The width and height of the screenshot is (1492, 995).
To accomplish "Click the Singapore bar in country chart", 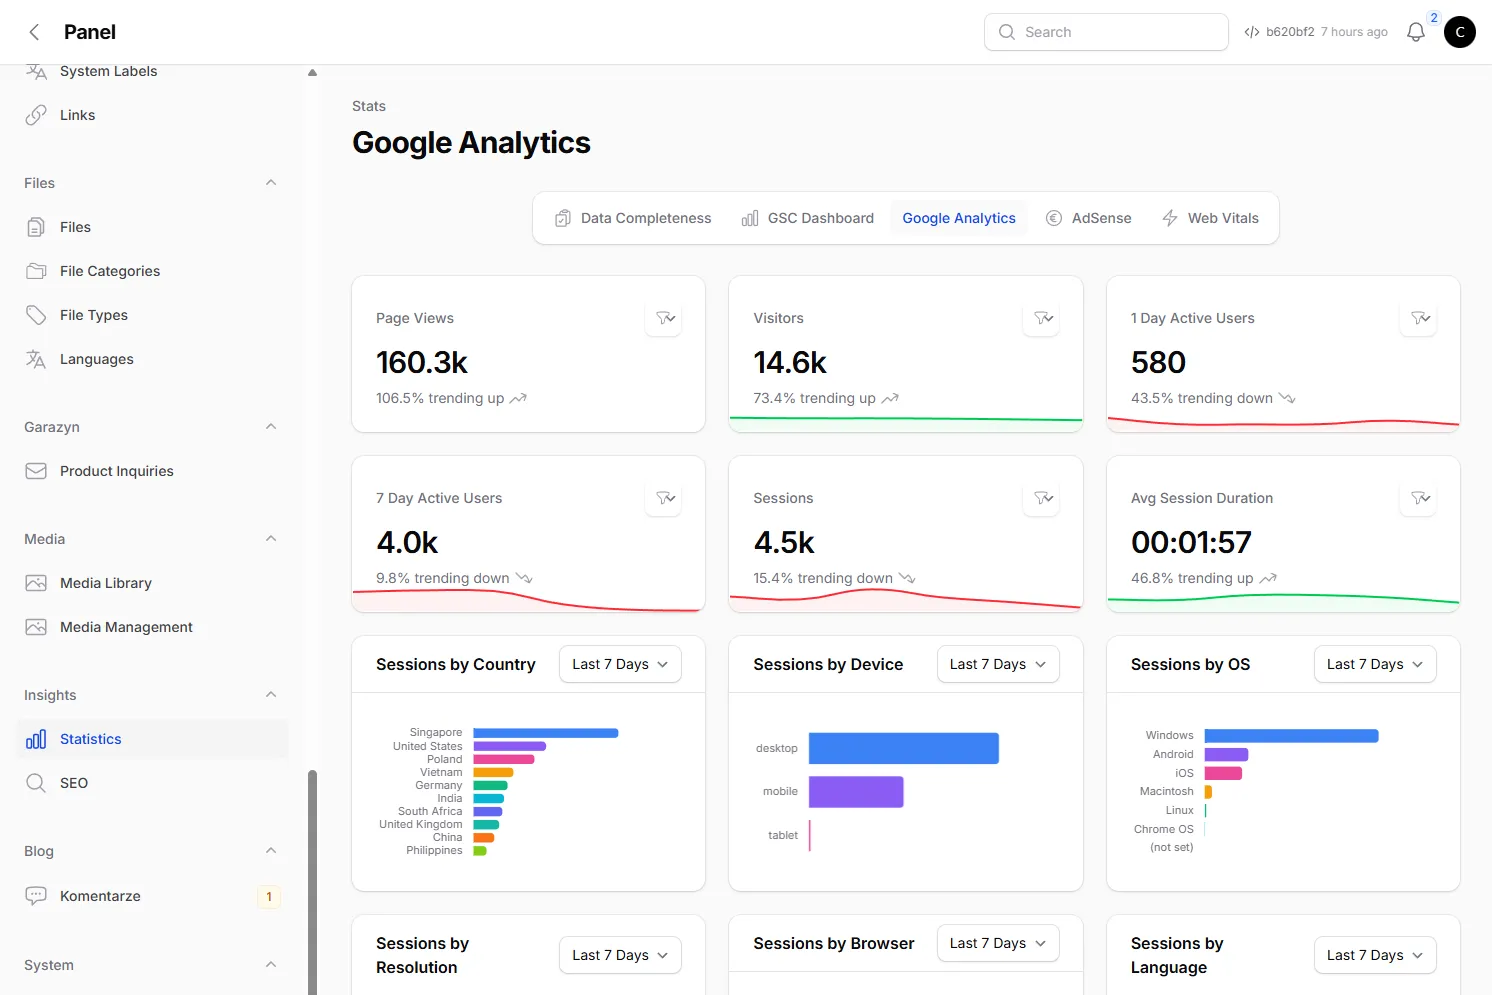I will tap(546, 733).
